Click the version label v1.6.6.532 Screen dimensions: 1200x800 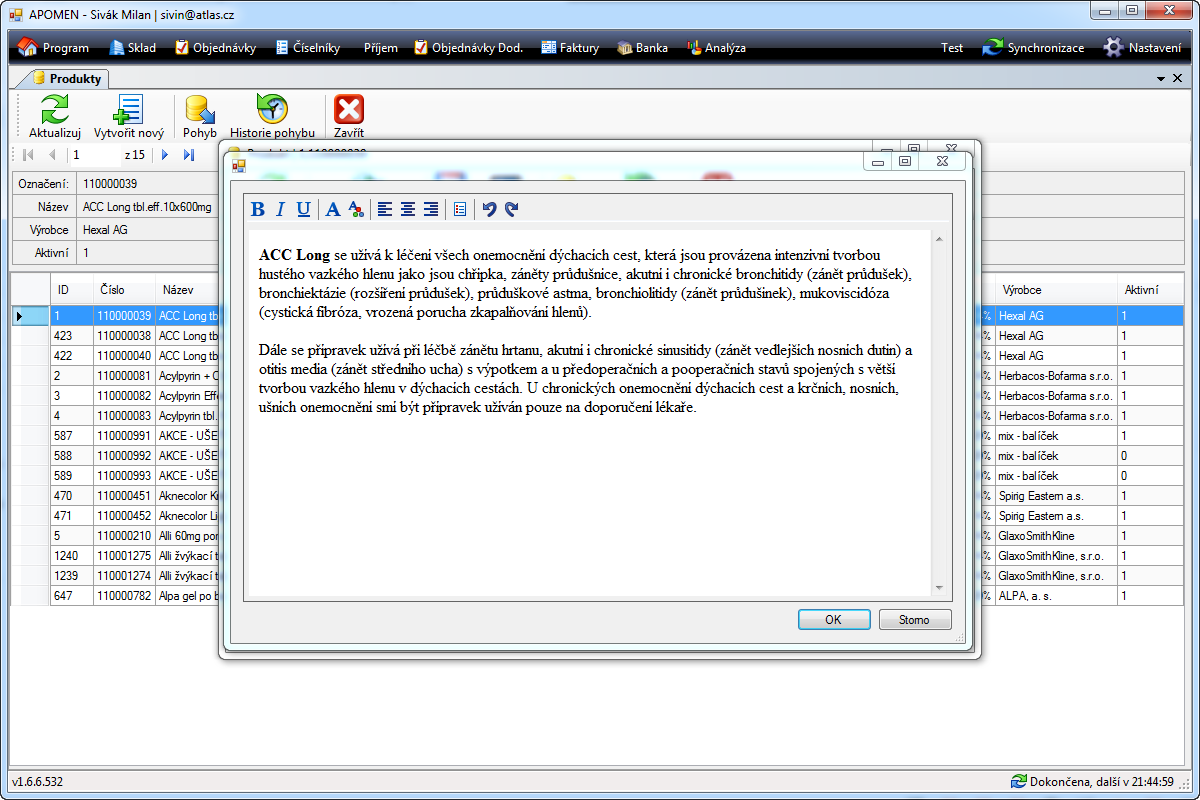tap(38, 781)
